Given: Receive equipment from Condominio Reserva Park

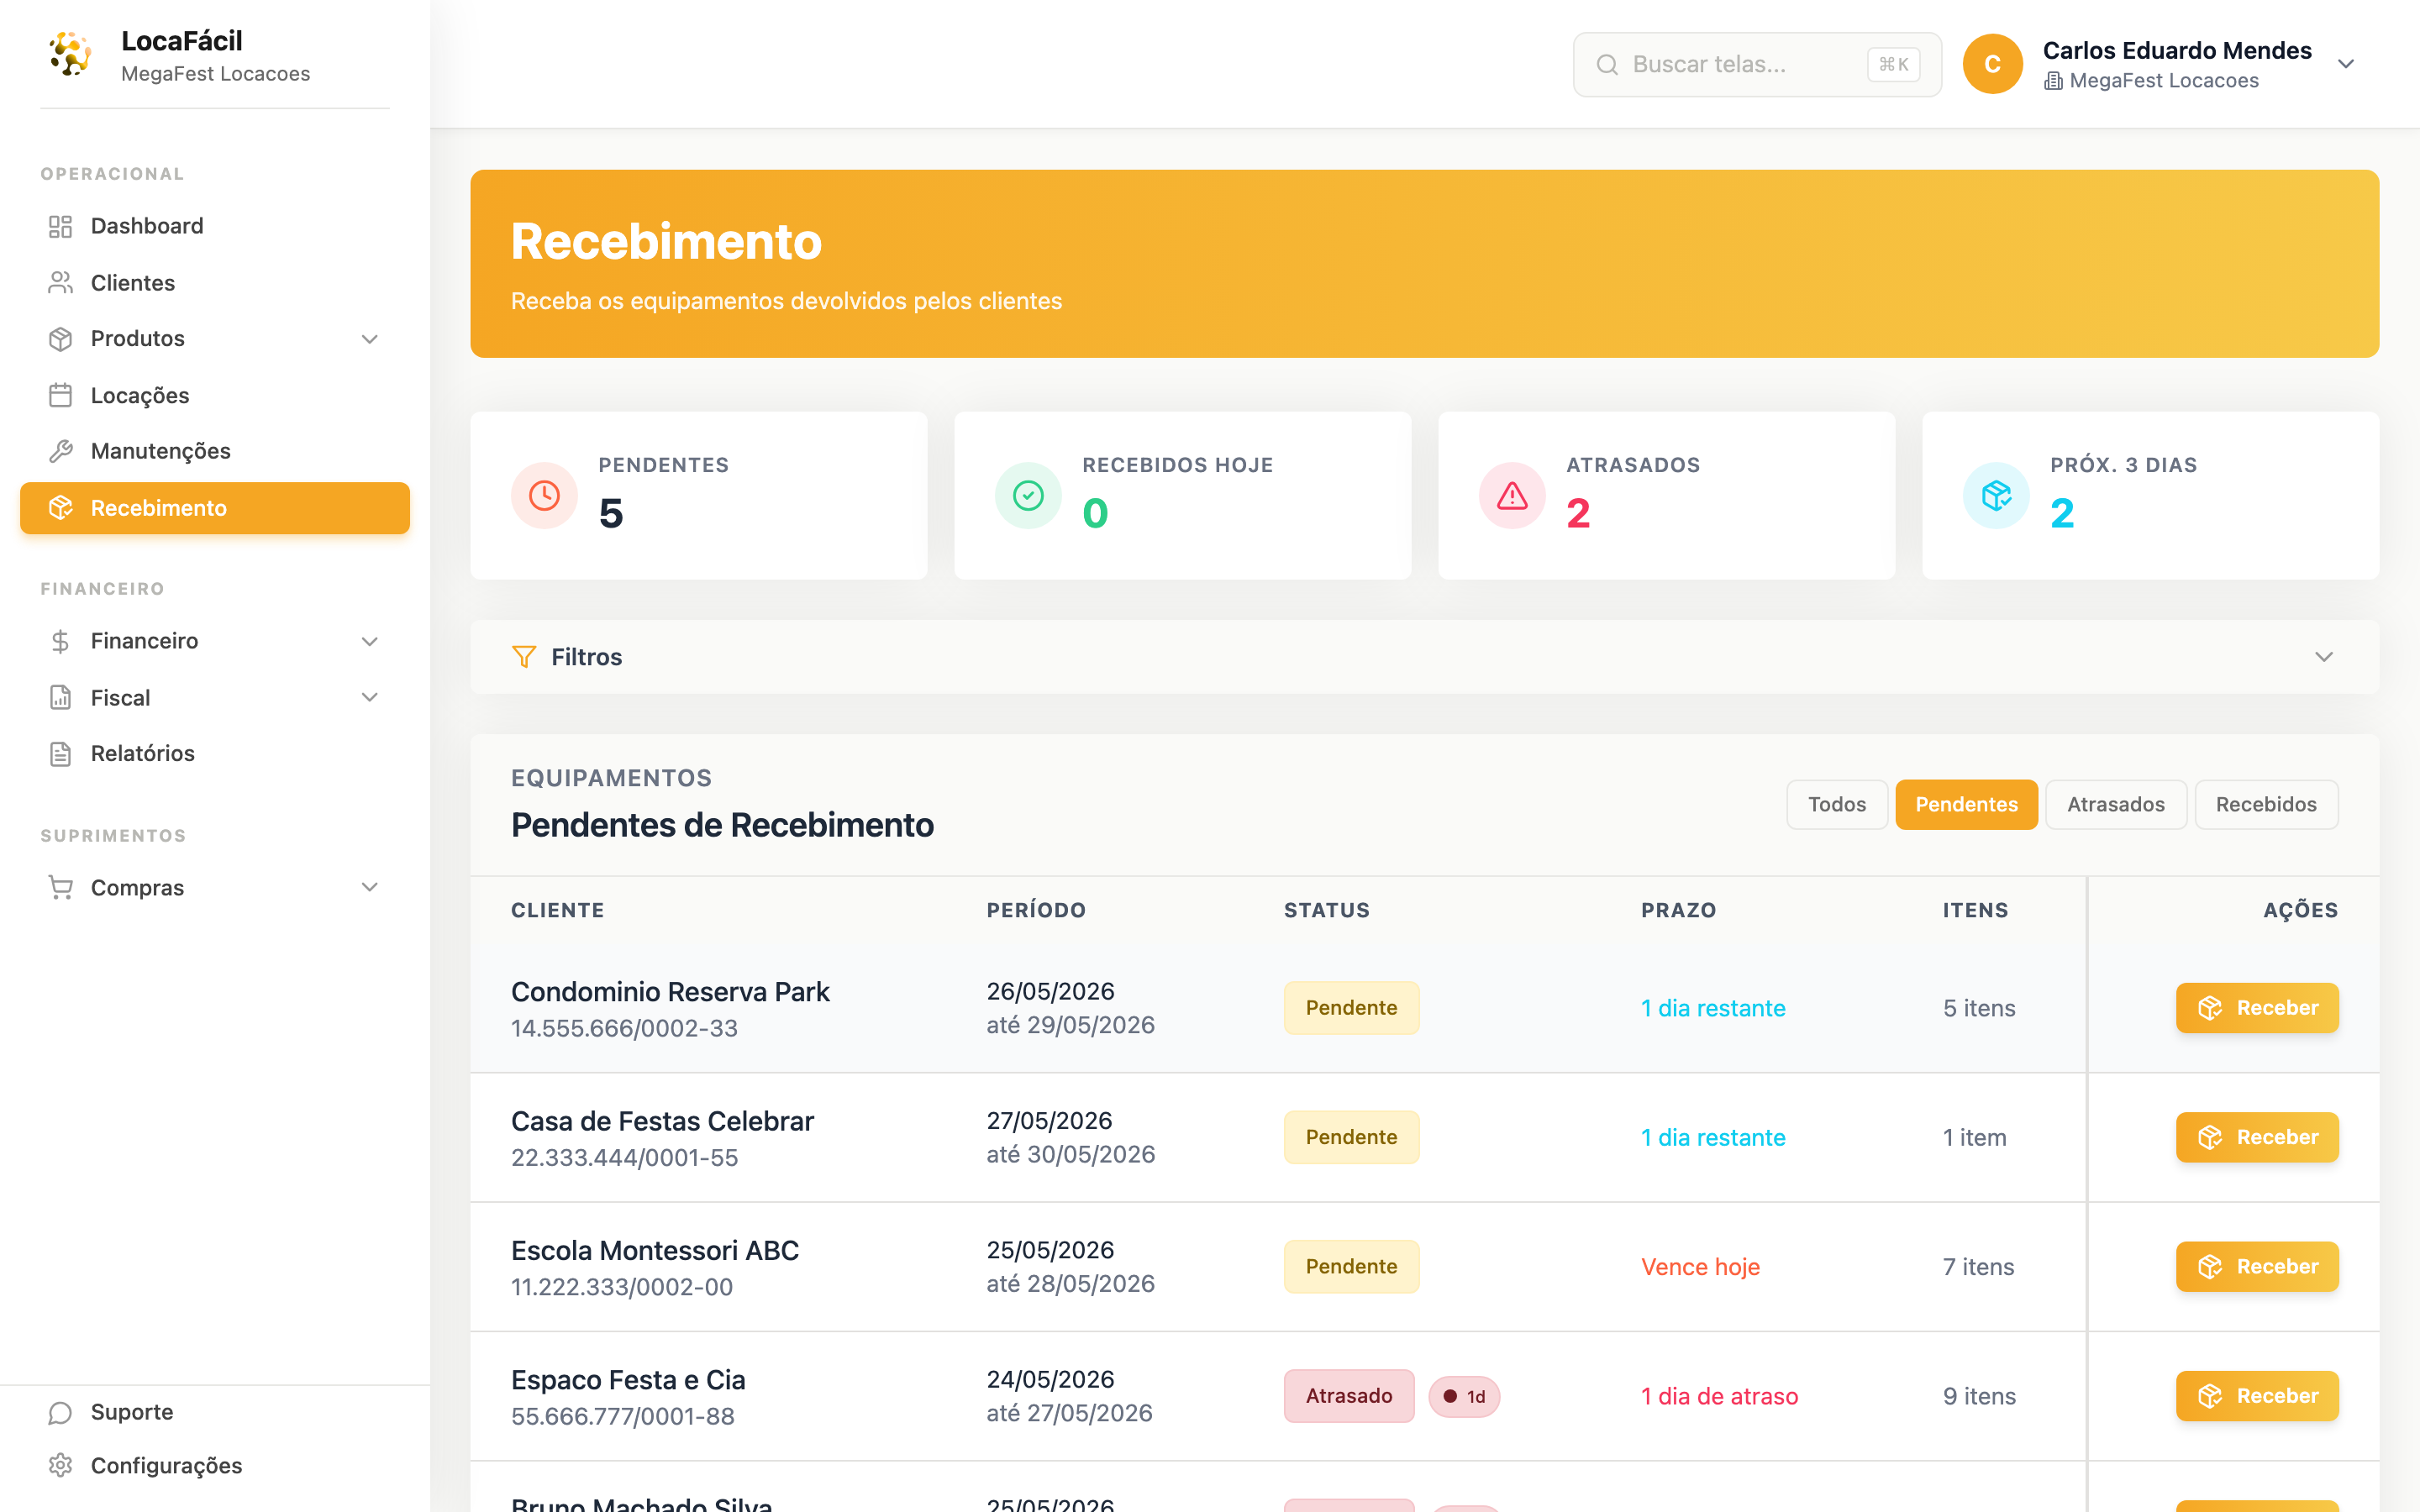Looking at the screenshot, I should click(x=2257, y=1008).
